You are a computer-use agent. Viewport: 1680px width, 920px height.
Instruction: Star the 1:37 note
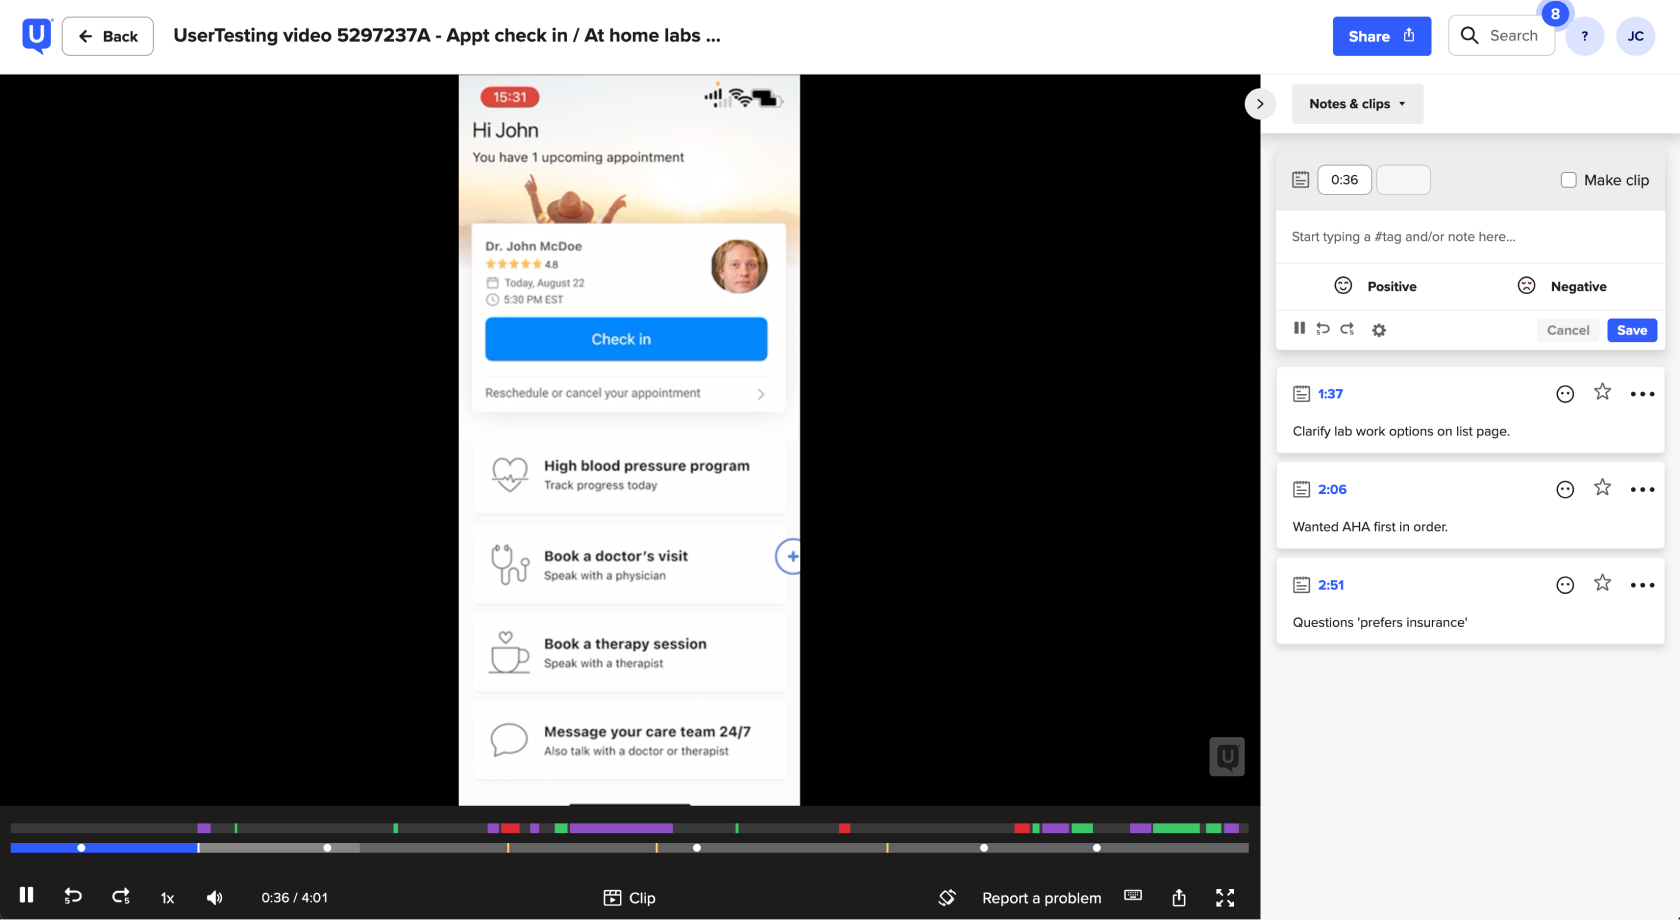(1602, 393)
